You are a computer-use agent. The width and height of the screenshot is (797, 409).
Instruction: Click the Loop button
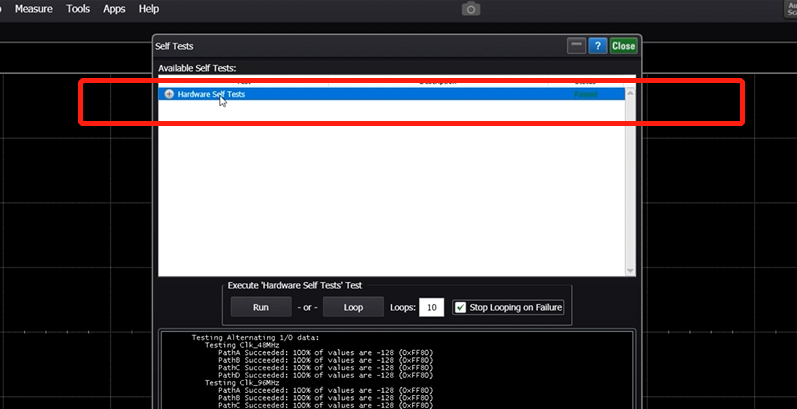point(353,307)
